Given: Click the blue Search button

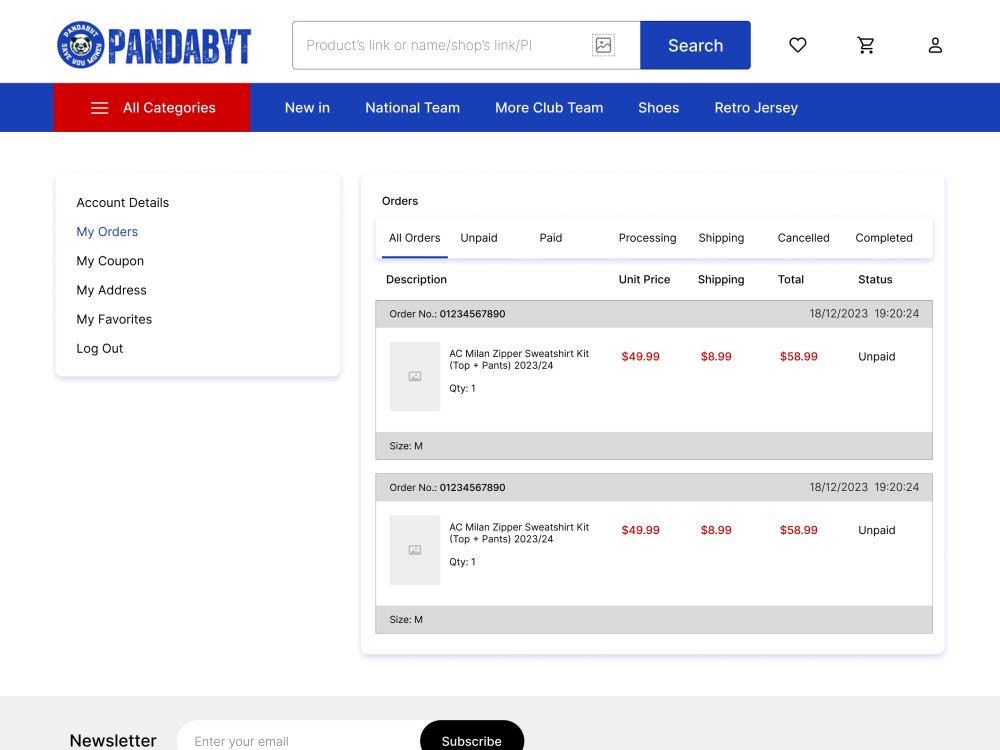Looking at the screenshot, I should tap(695, 45).
